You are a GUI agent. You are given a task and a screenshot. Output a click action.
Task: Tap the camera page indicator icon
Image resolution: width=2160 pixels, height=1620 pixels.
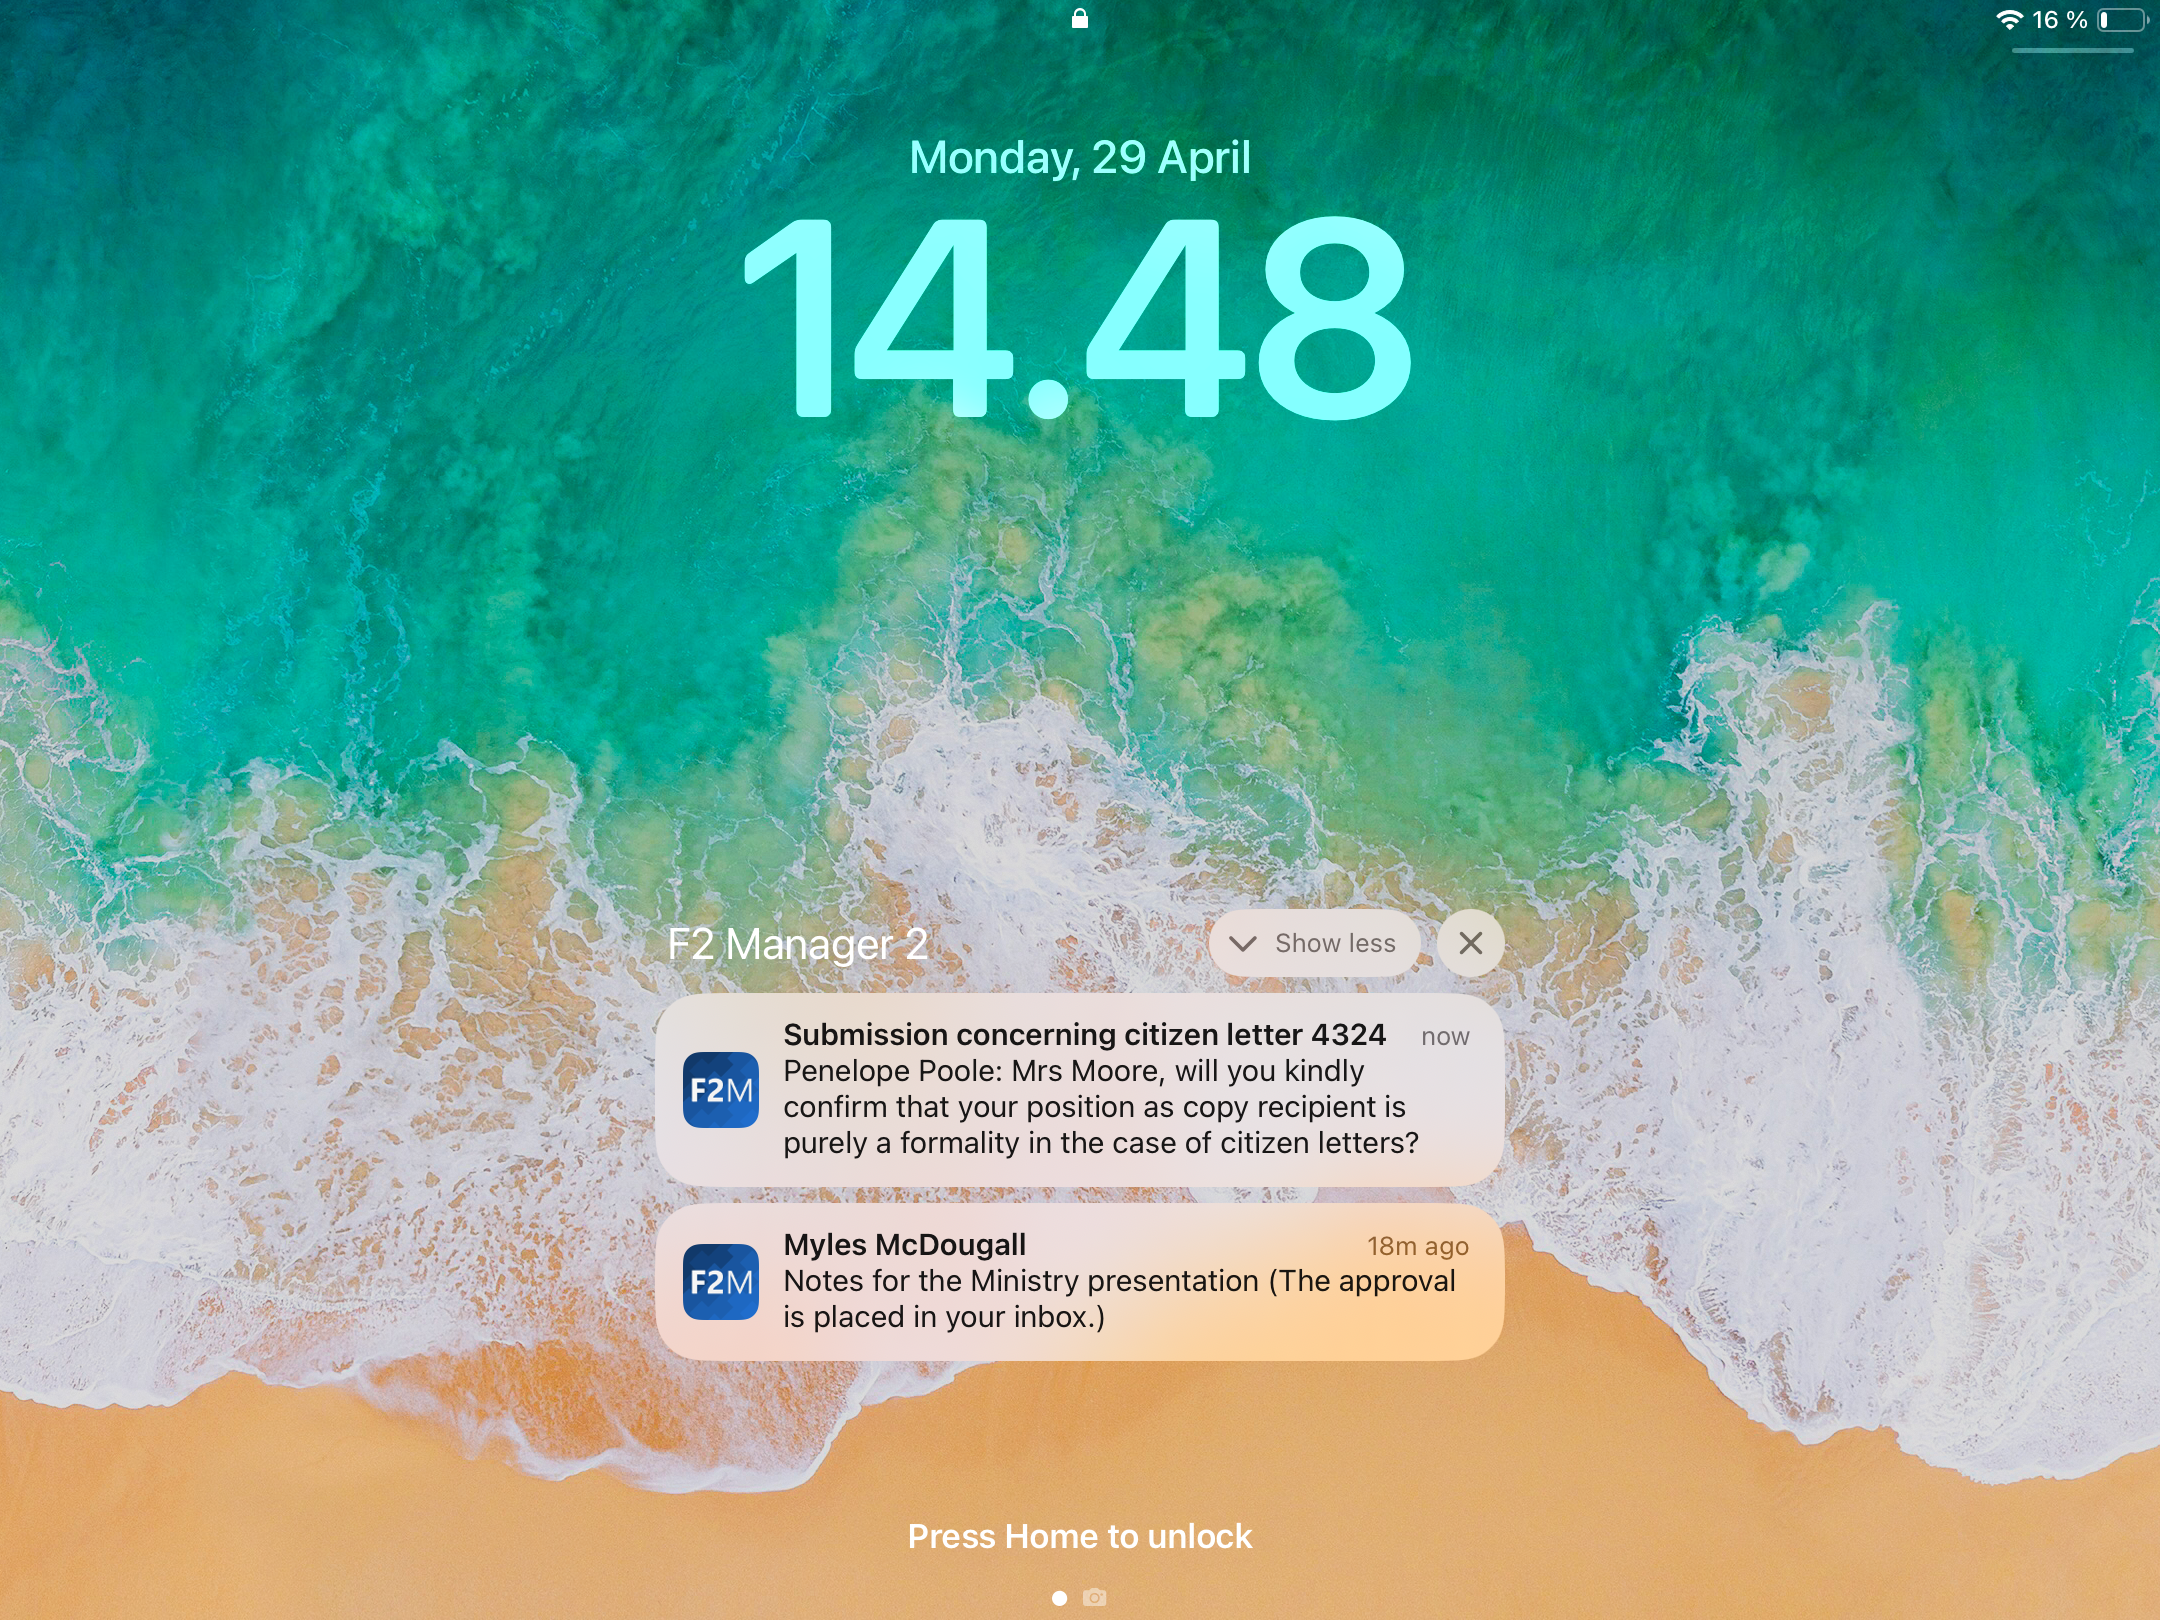(x=1095, y=1597)
